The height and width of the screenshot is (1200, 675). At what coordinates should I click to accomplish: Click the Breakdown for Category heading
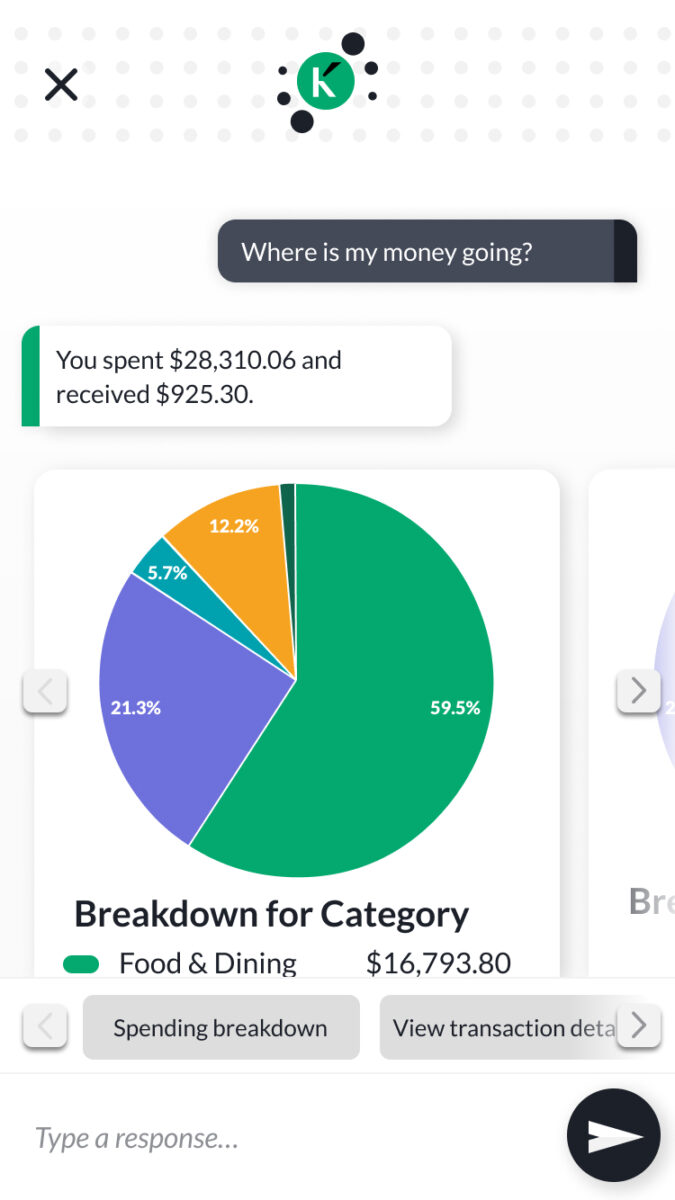tap(271, 913)
